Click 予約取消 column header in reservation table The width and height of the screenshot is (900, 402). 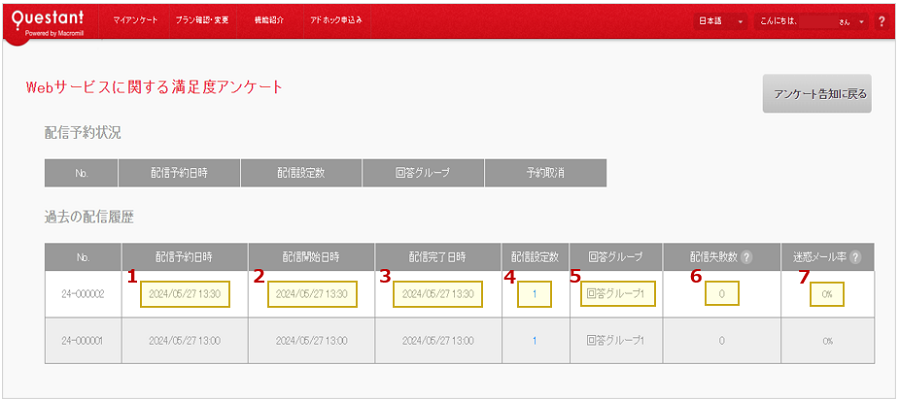coord(545,173)
